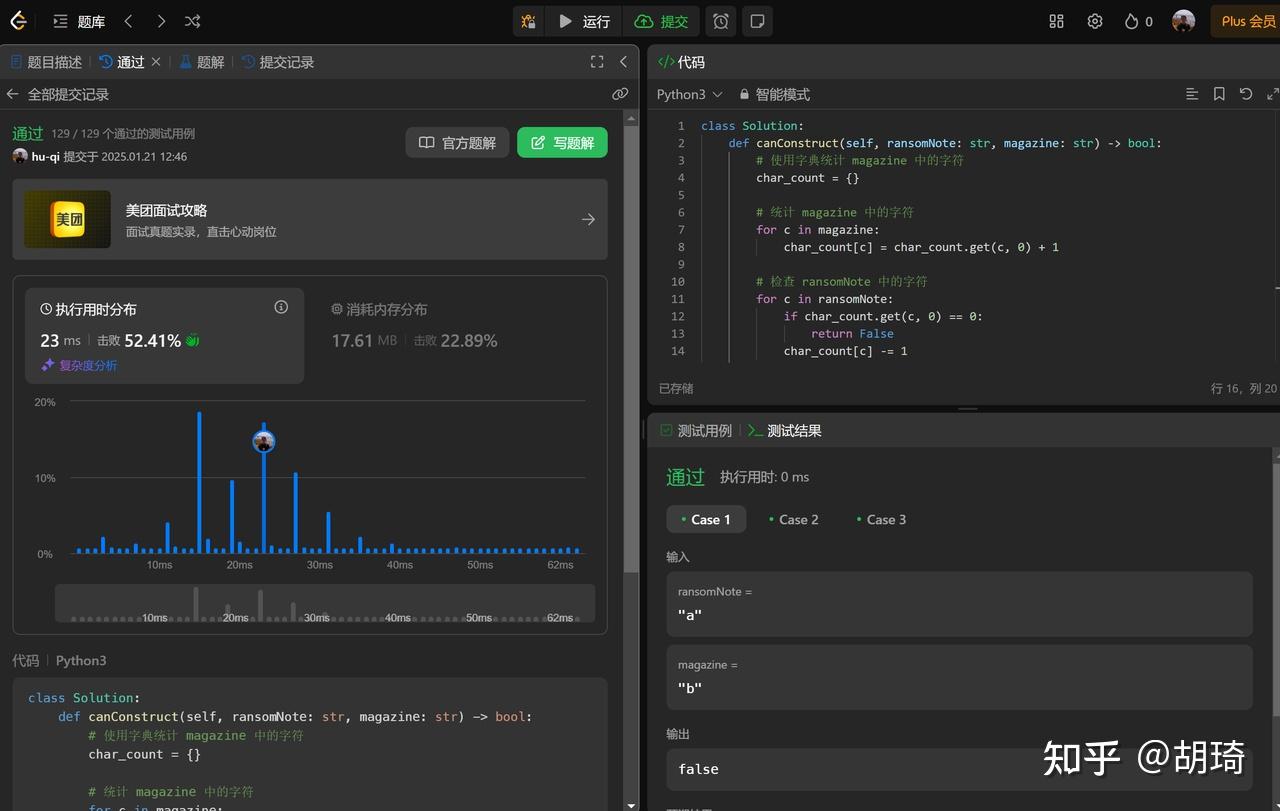1280x811 pixels.
Task: Open the 美团面试攻略 banner
Action: click(x=310, y=220)
